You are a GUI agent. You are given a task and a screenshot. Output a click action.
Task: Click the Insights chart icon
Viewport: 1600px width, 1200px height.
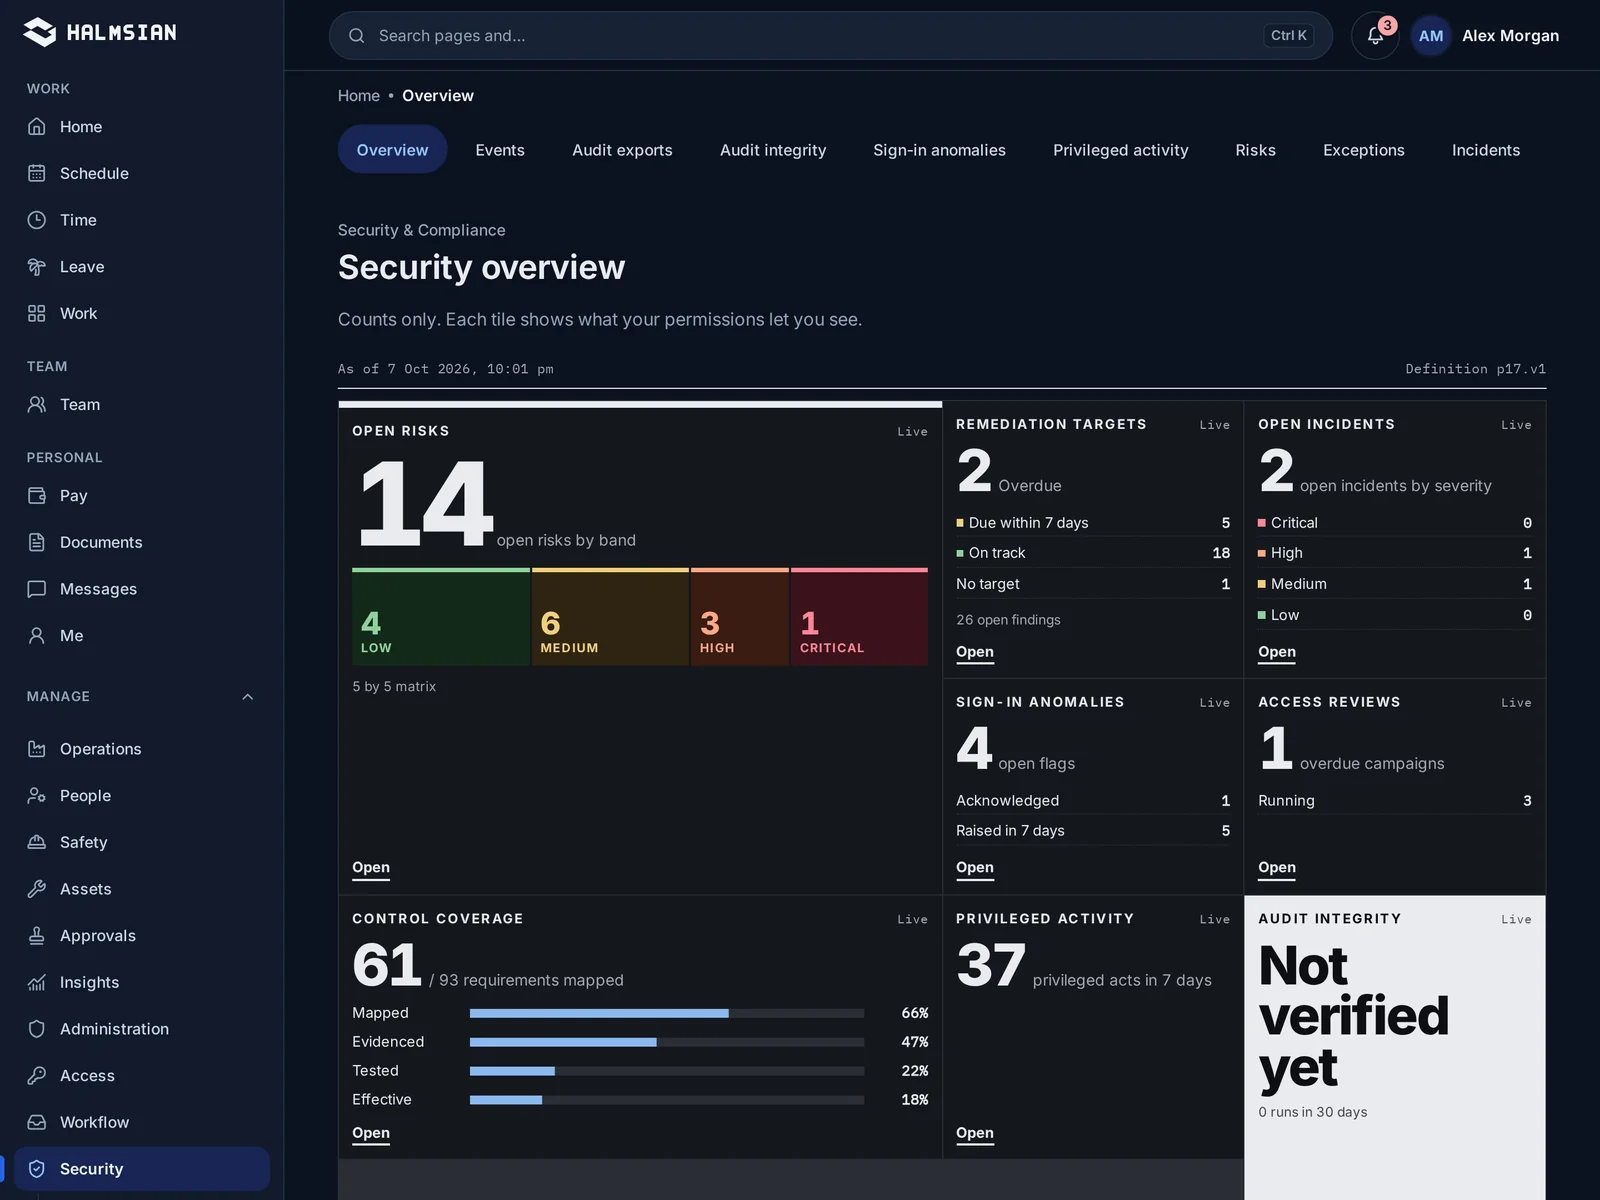(37, 982)
